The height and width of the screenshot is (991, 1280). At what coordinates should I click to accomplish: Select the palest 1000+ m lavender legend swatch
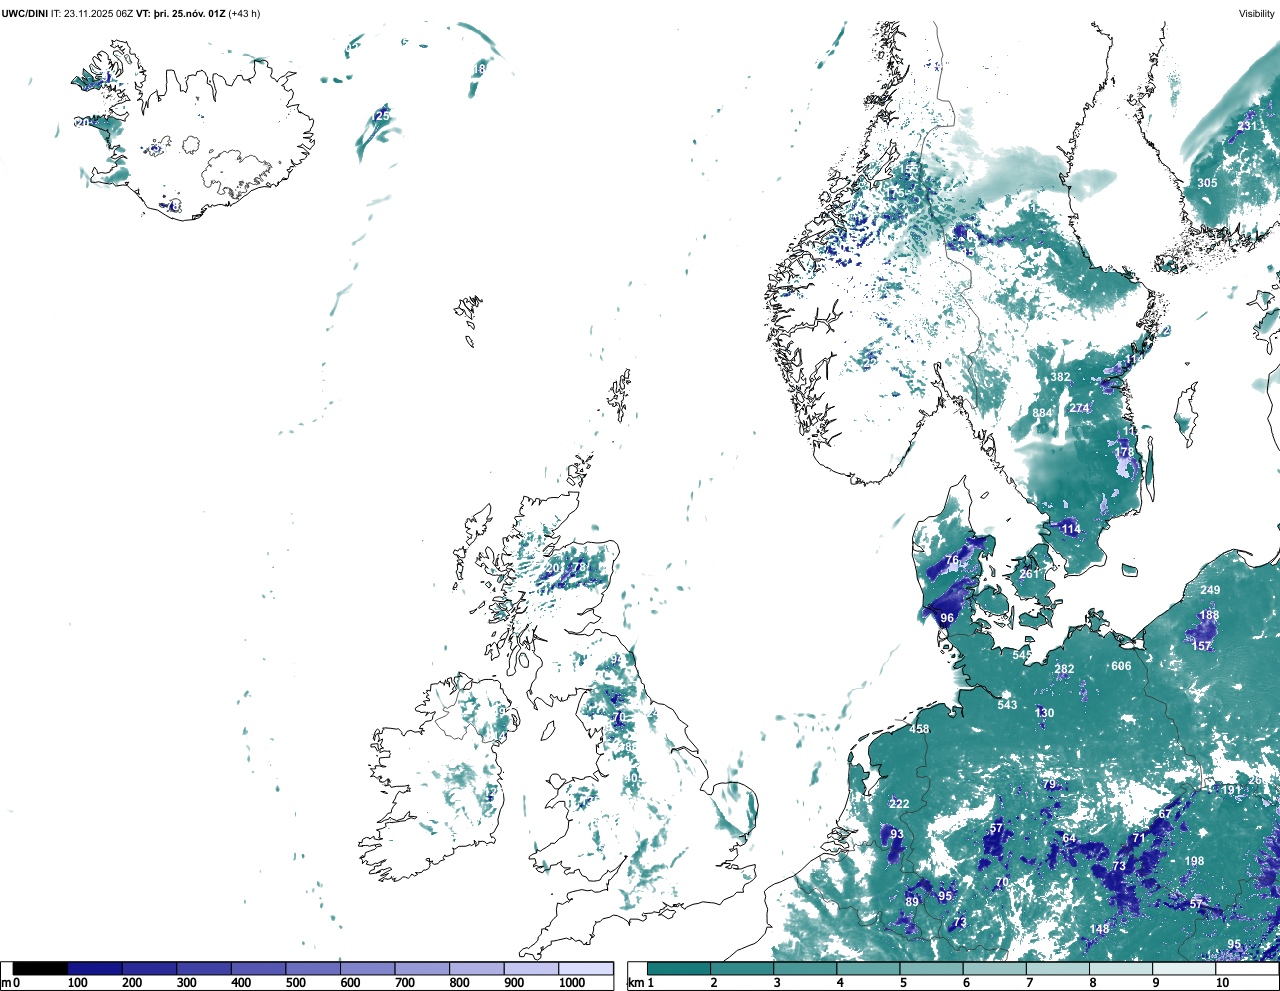tap(585, 969)
